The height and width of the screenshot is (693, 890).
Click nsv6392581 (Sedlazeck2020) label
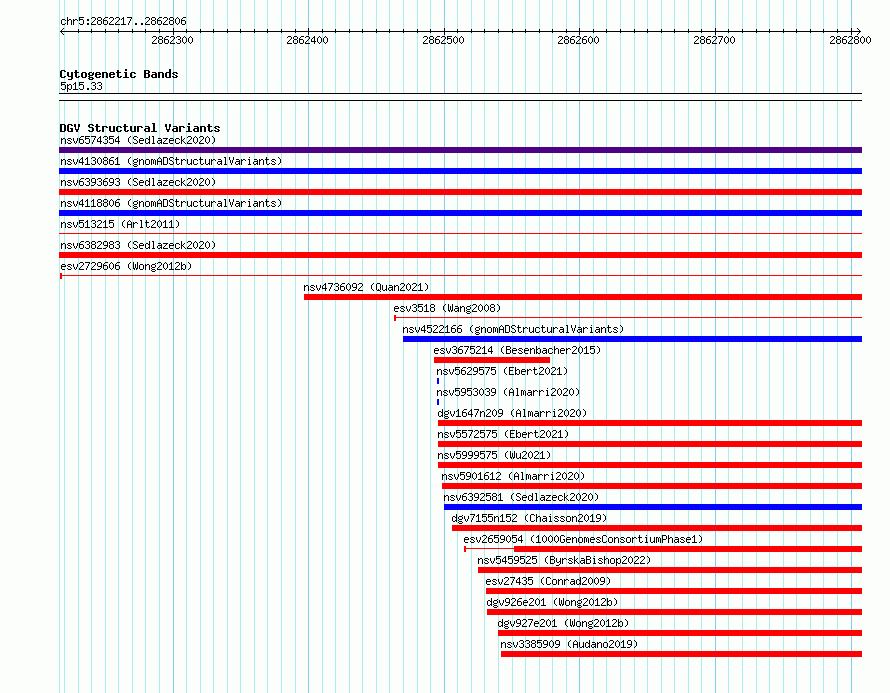(521, 497)
